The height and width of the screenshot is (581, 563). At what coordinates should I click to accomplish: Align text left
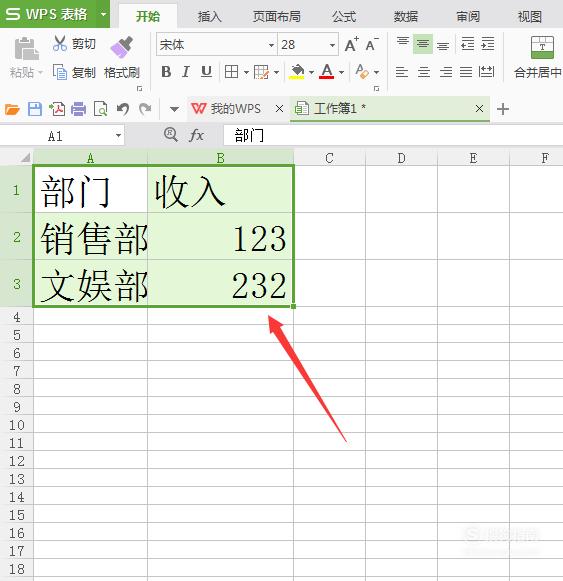click(402, 72)
